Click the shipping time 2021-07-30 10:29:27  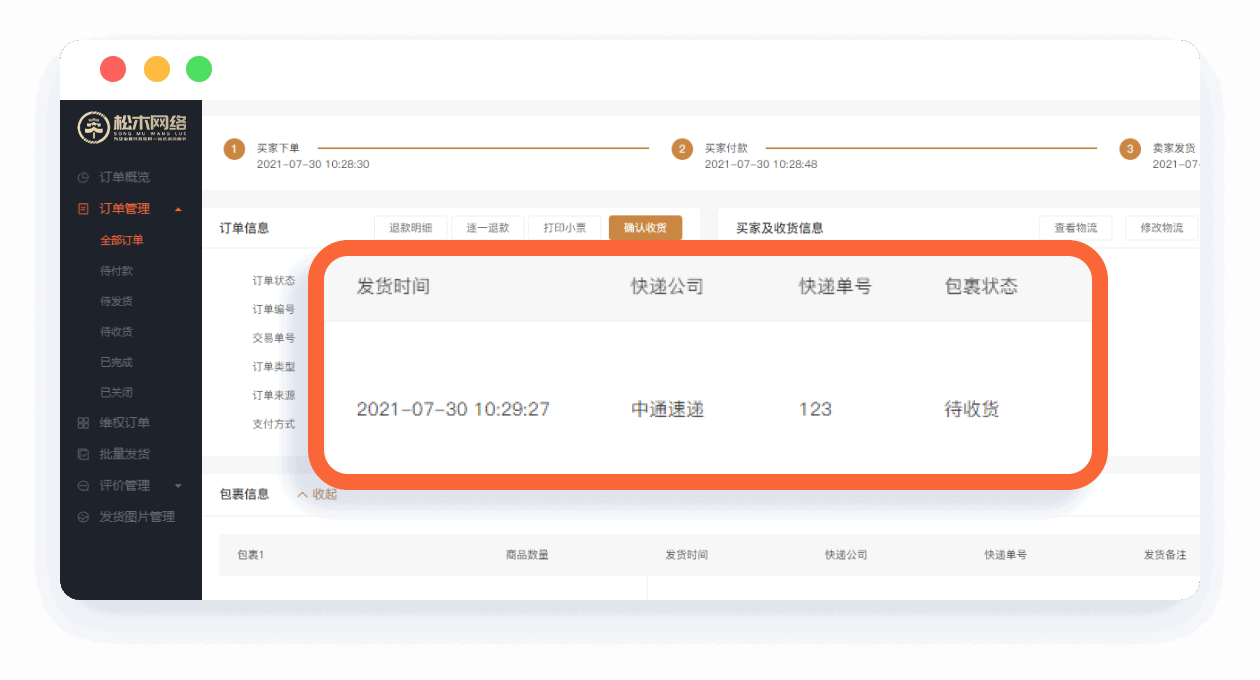(453, 409)
